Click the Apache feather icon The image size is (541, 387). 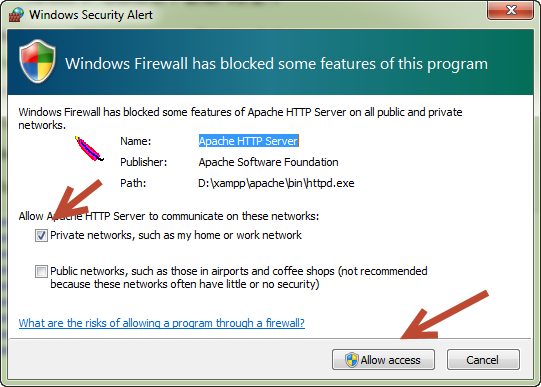pos(89,149)
